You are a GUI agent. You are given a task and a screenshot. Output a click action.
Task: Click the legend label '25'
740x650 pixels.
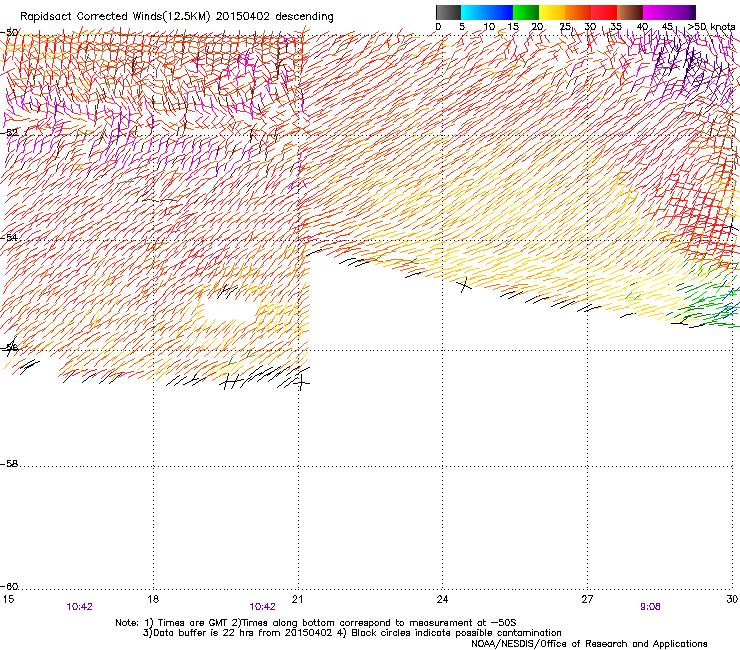click(565, 27)
